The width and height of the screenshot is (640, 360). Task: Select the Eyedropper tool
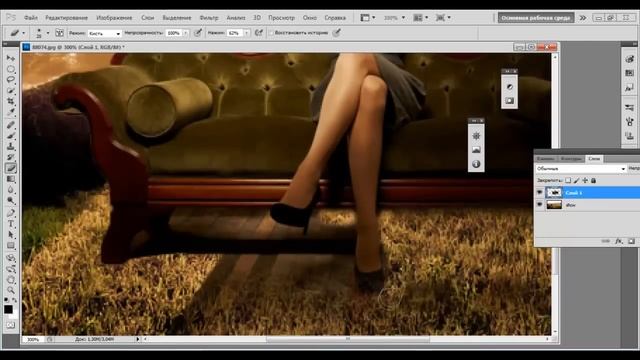tap(11, 112)
